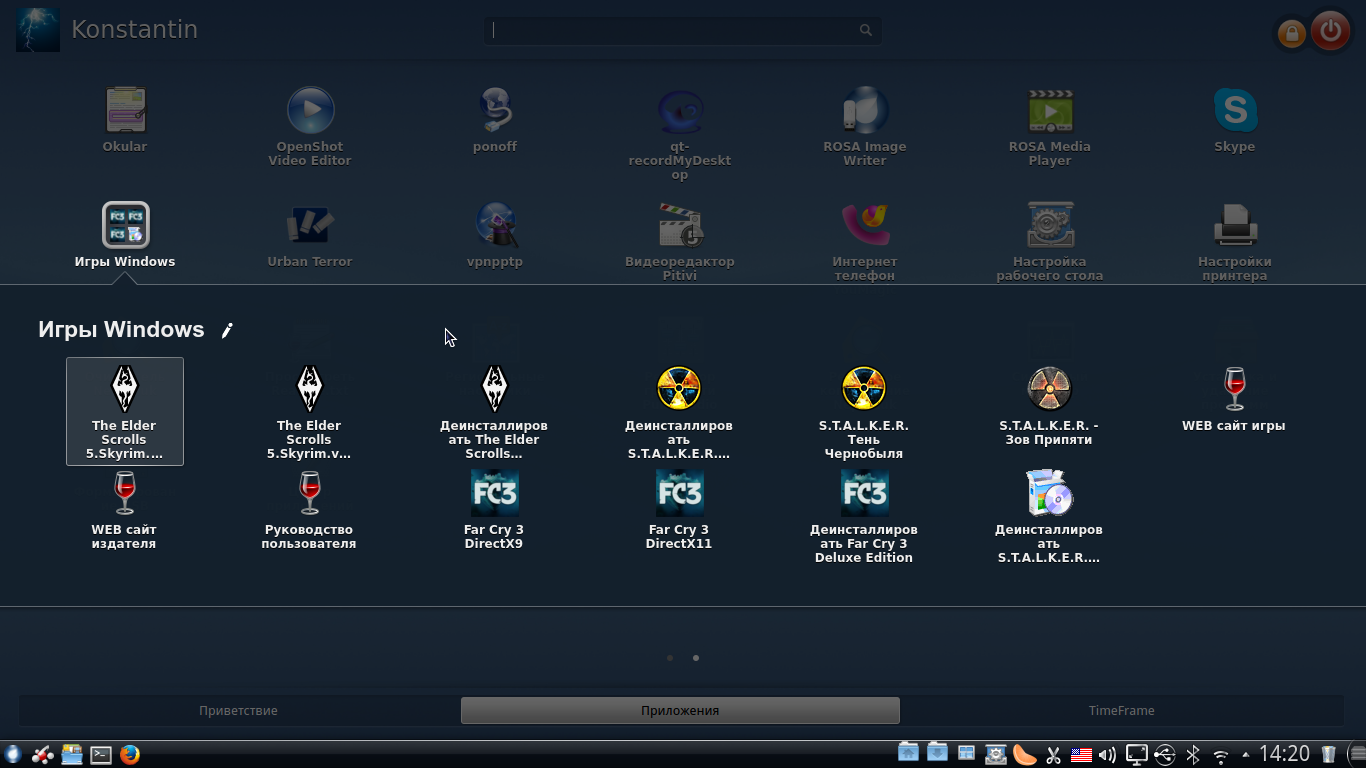This screenshot has height=768, width=1366.
Task: Click the orange slice tray icon
Action: (1025, 754)
